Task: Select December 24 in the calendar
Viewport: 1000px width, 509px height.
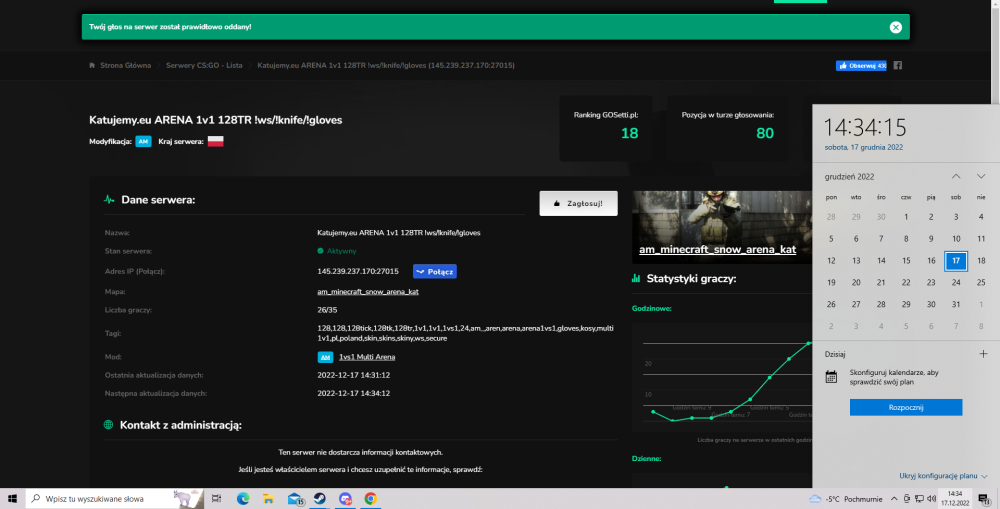Action: (956, 283)
